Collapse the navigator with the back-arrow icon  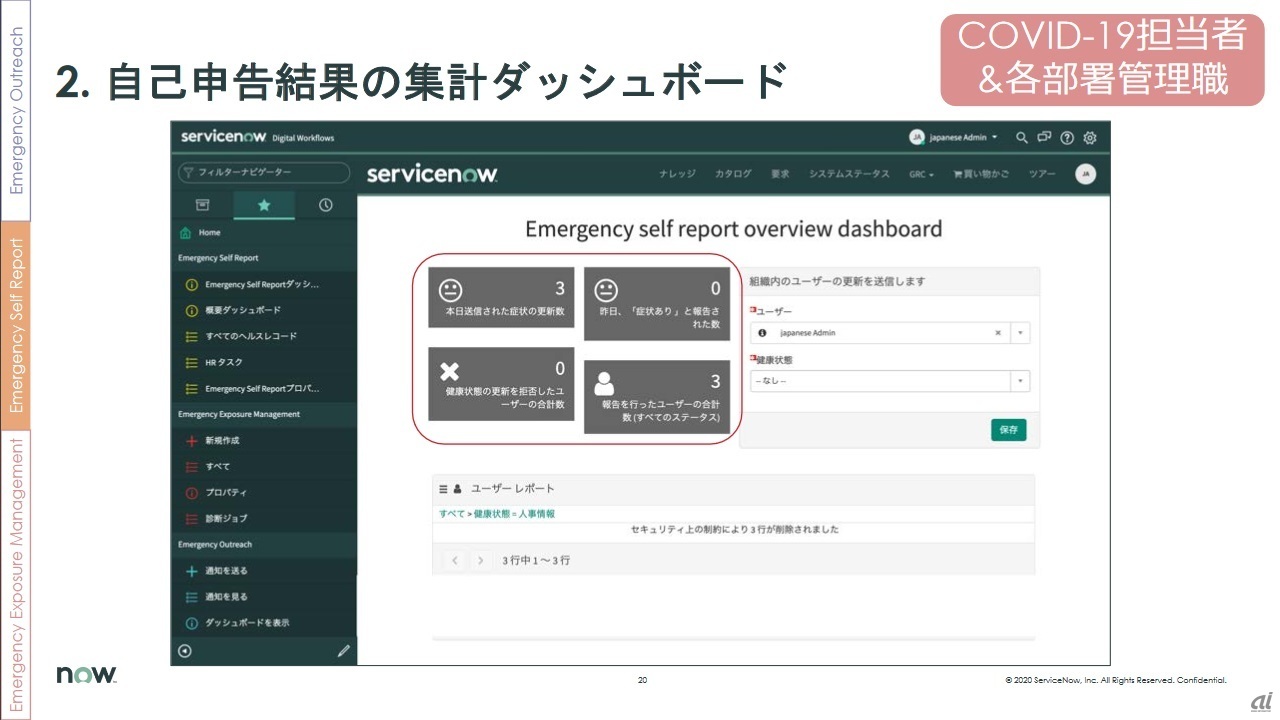tap(185, 650)
